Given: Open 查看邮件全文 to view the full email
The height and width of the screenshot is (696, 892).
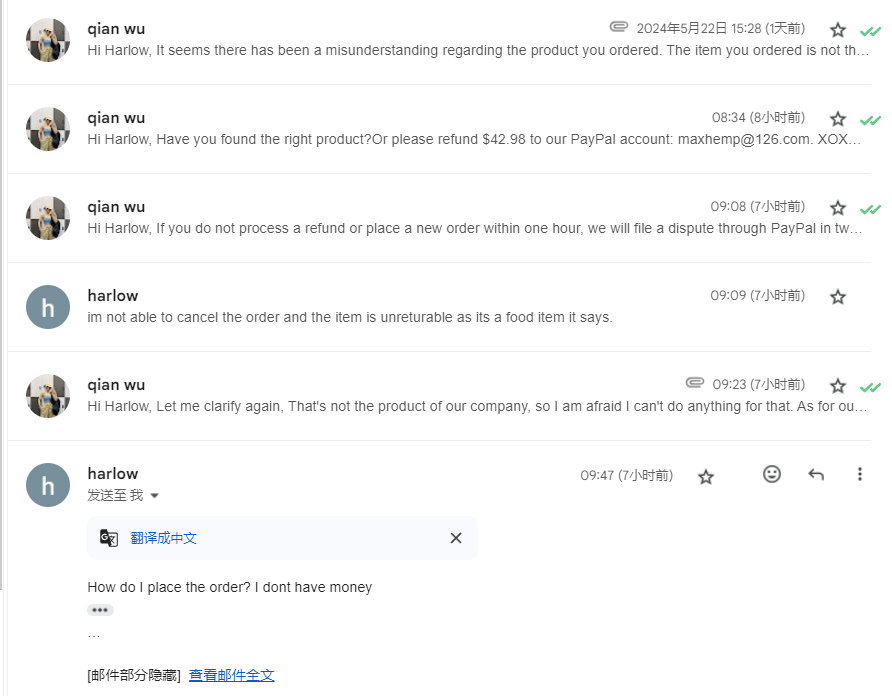Looking at the screenshot, I should coord(230,675).
